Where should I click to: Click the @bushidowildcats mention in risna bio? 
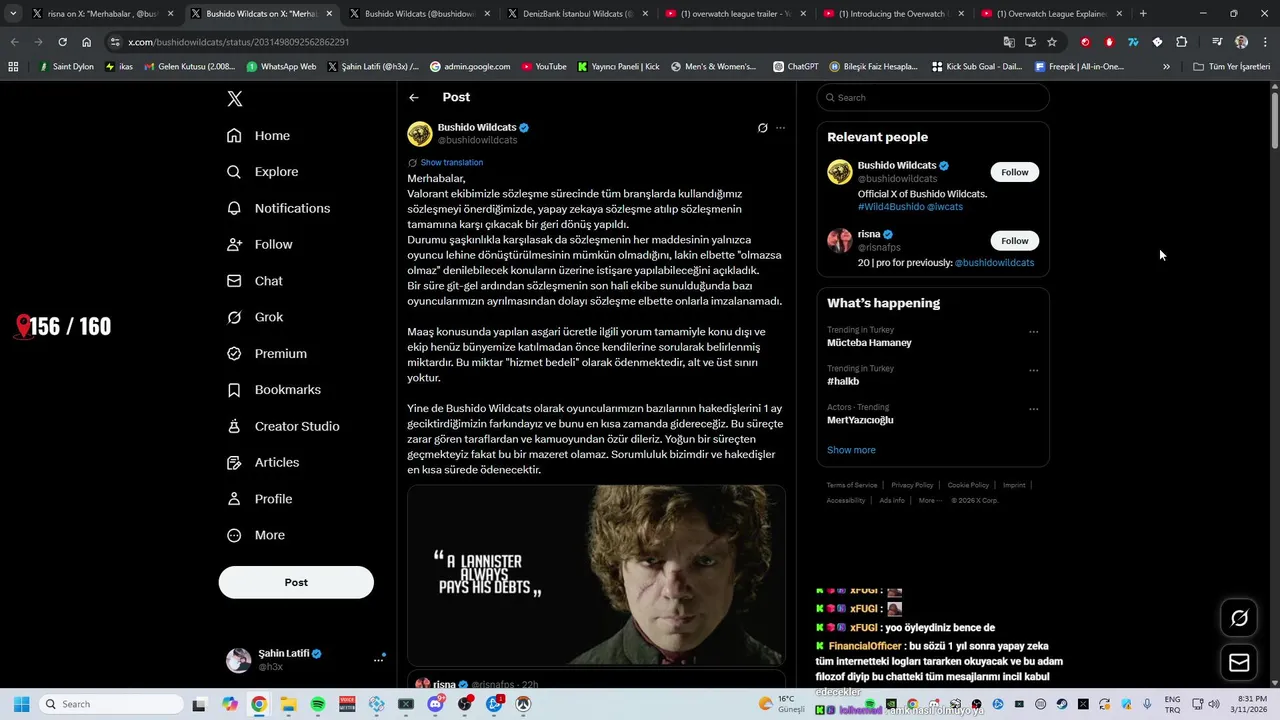pos(994,263)
